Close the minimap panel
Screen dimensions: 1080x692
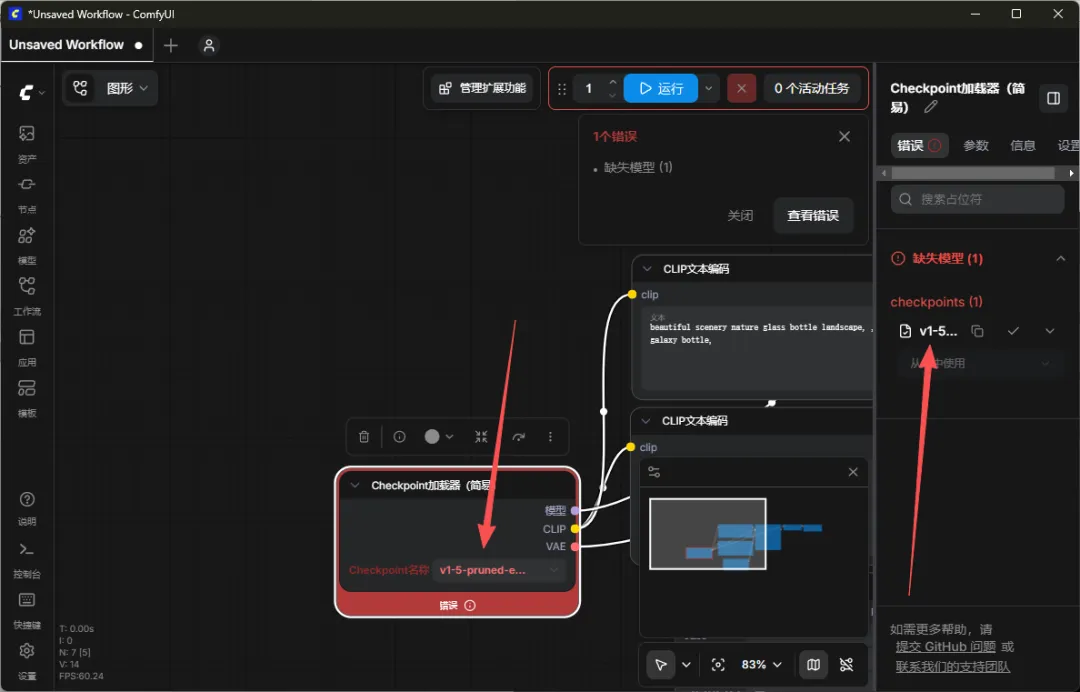[x=853, y=472]
